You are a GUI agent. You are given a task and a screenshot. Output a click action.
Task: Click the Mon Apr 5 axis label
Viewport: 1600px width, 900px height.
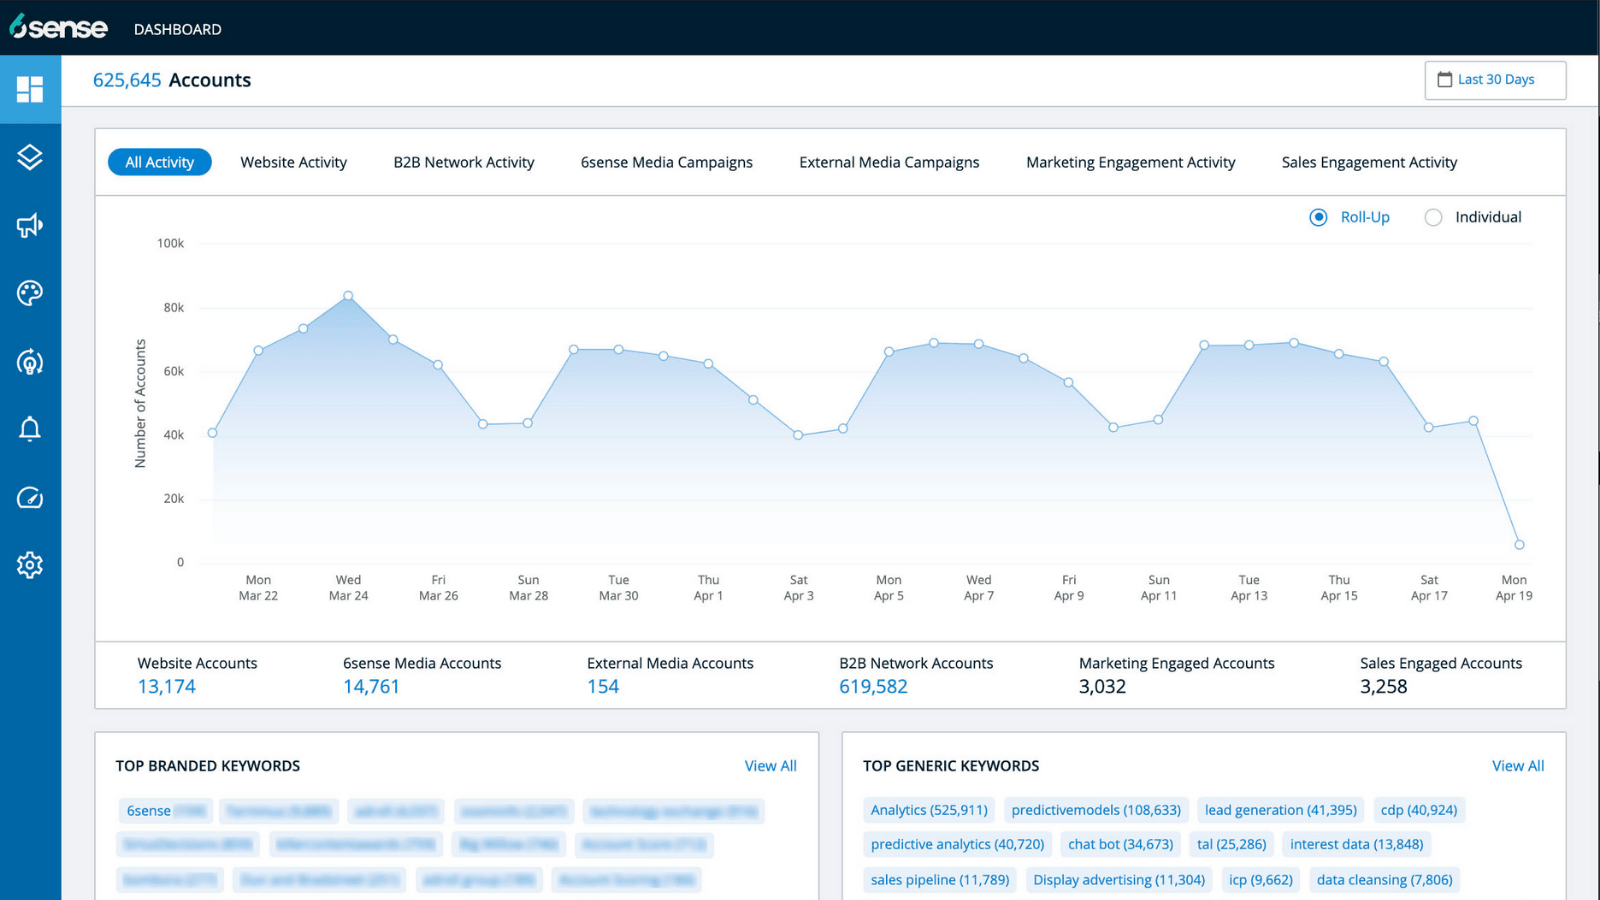coord(889,588)
